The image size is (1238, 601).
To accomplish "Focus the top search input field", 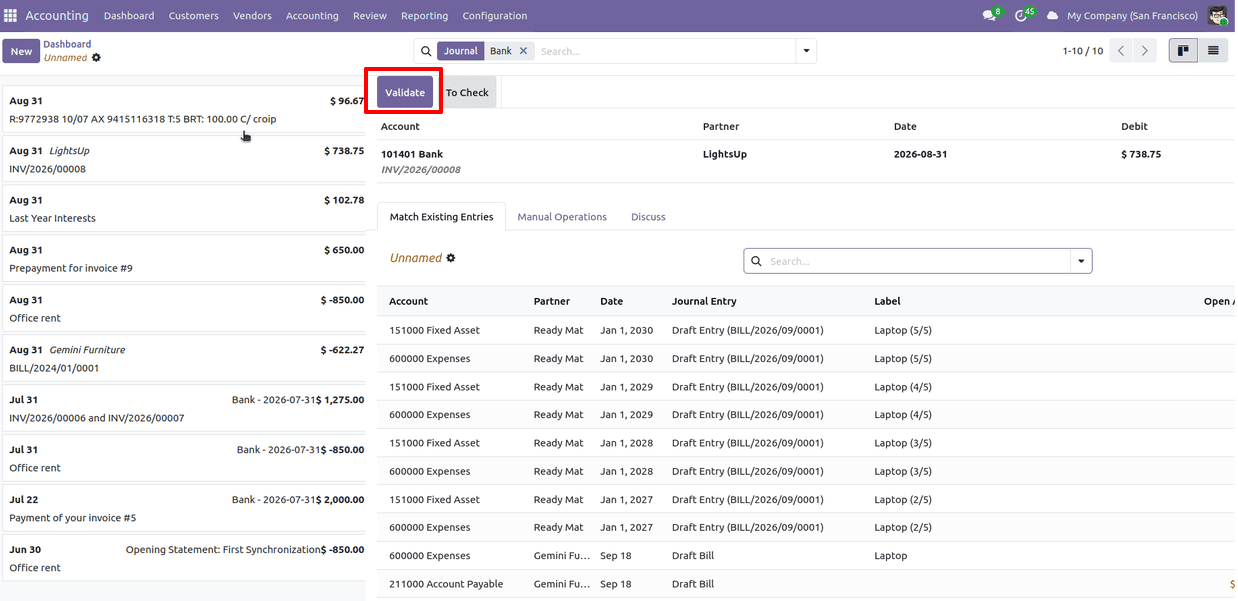I will coord(665,51).
